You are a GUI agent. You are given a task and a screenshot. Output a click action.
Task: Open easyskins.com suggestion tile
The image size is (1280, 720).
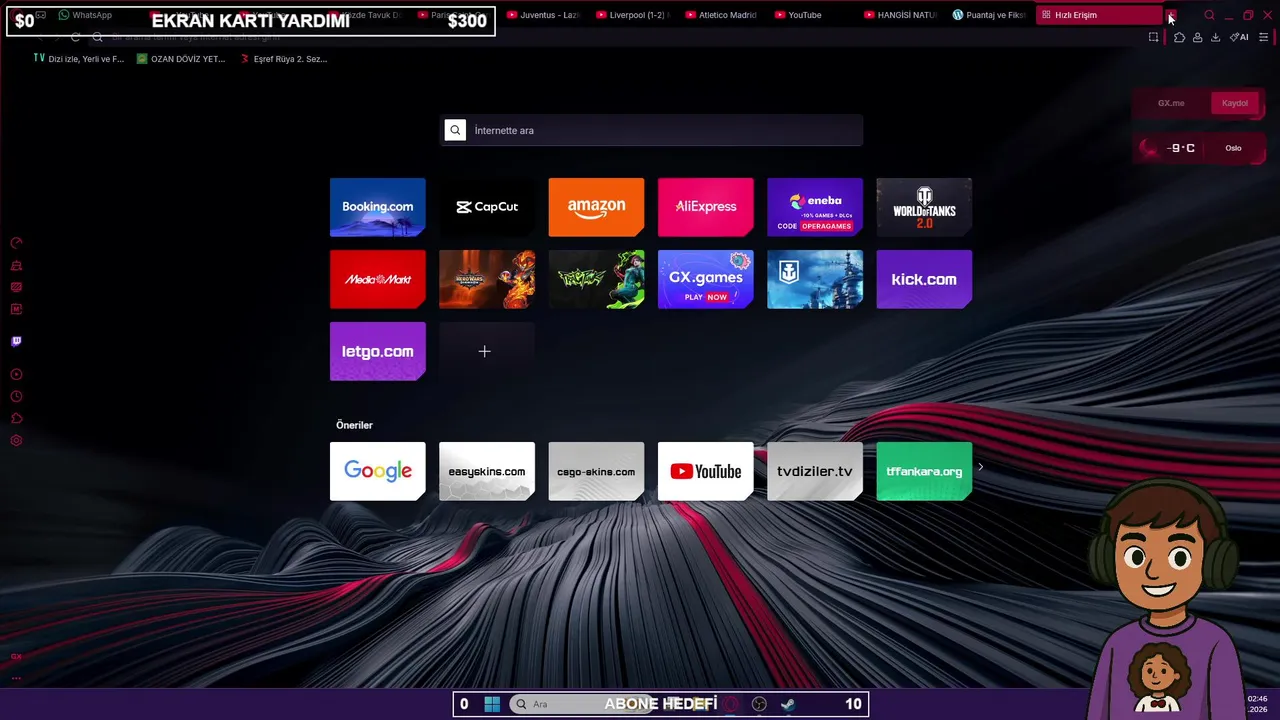coord(487,471)
